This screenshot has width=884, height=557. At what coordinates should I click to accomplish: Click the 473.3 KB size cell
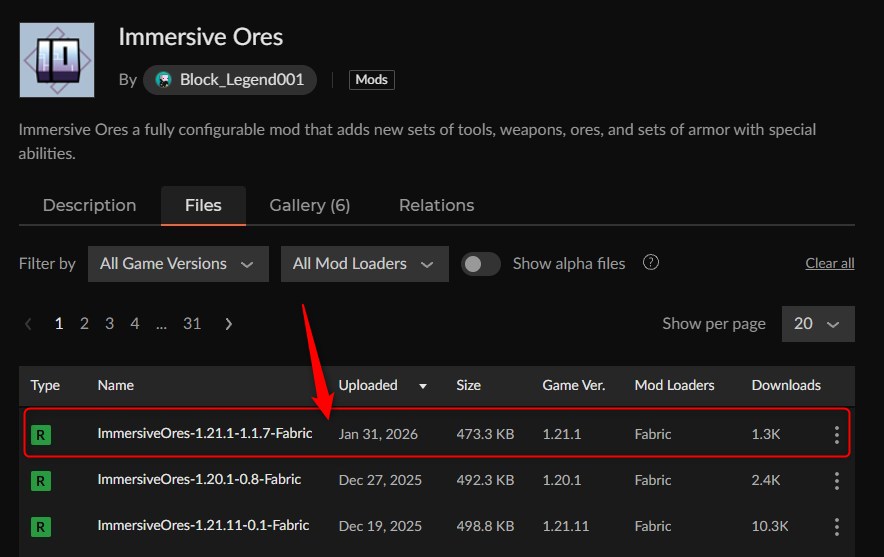click(x=485, y=434)
